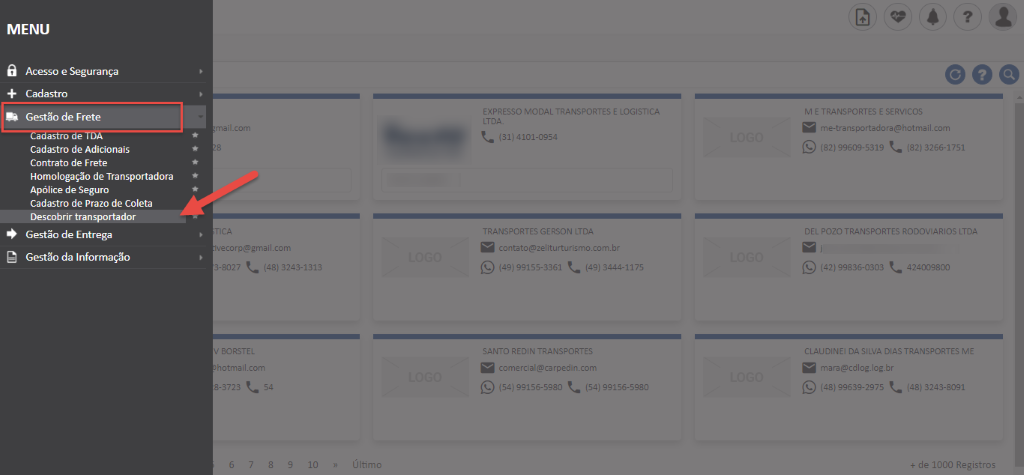Click the blue search magnifier icon
Viewport: 1024px width, 475px height.
click(1008, 75)
